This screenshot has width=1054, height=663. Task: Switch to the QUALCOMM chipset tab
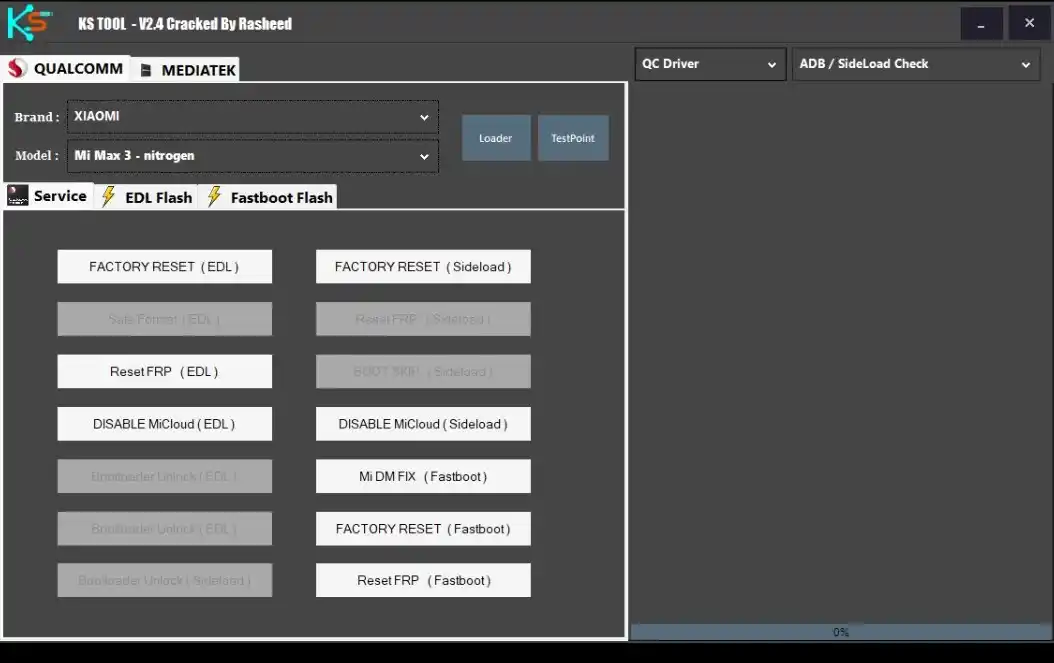66,69
